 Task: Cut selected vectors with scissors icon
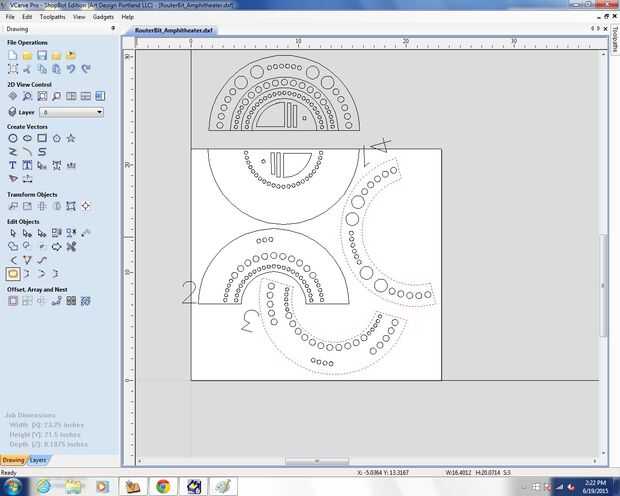27,69
